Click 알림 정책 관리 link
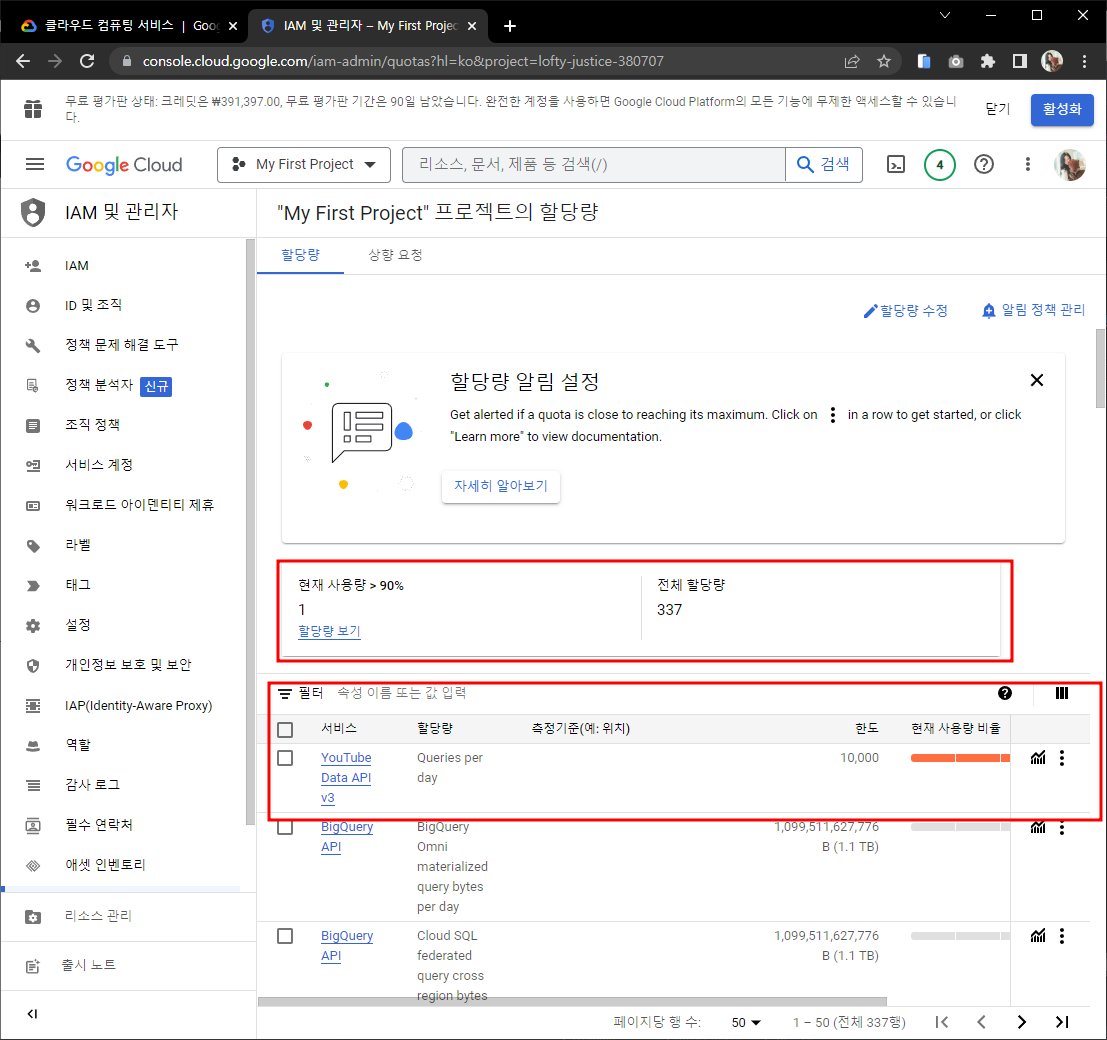This screenshot has width=1107, height=1040. (x=1034, y=310)
